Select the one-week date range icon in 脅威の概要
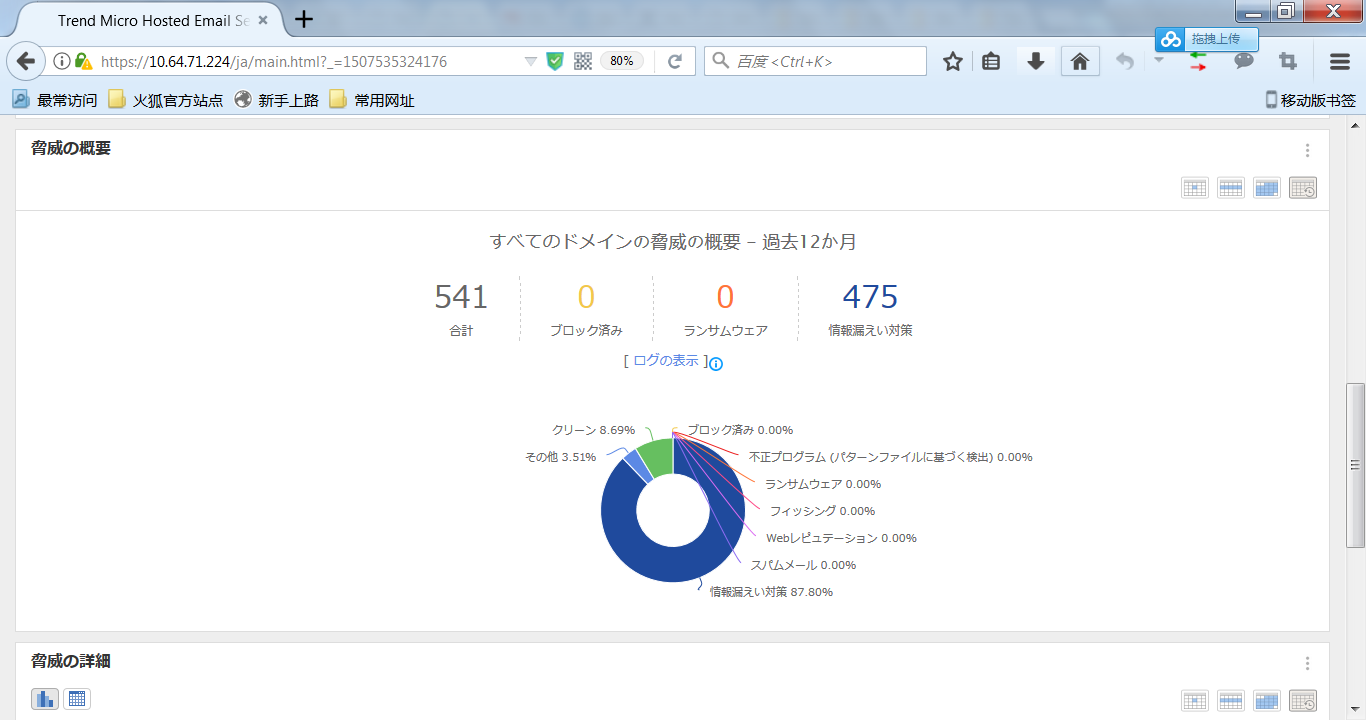 tap(1230, 188)
